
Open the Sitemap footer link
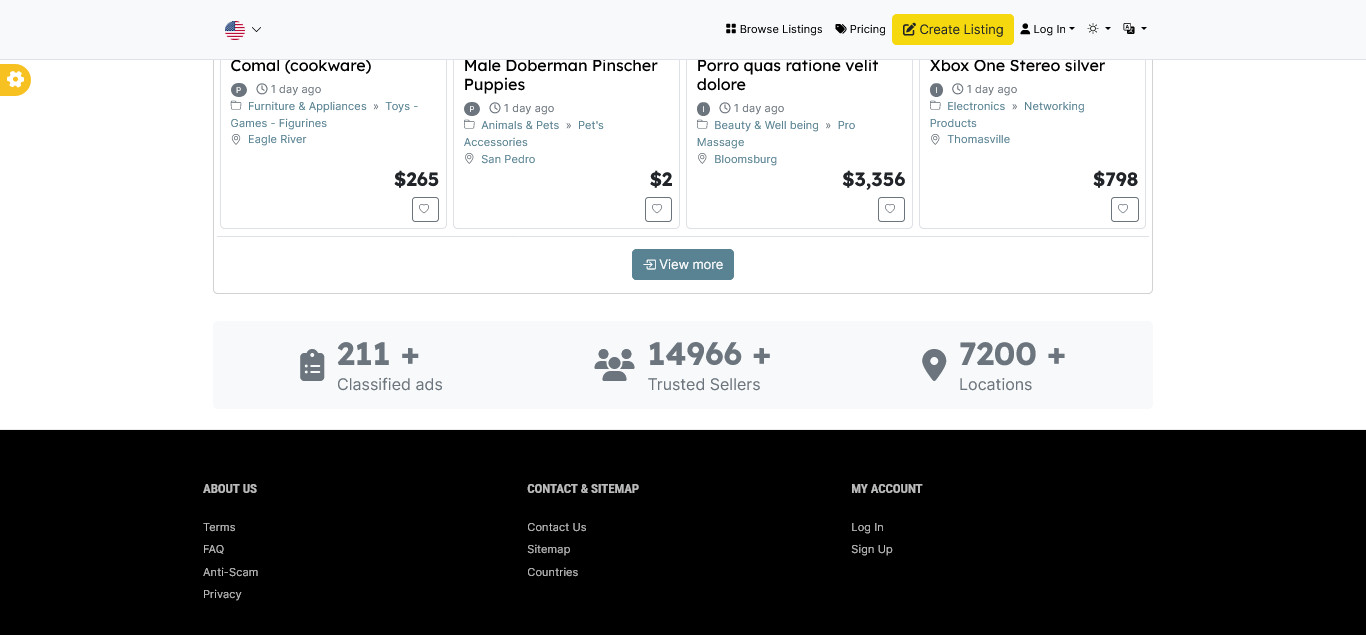549,549
